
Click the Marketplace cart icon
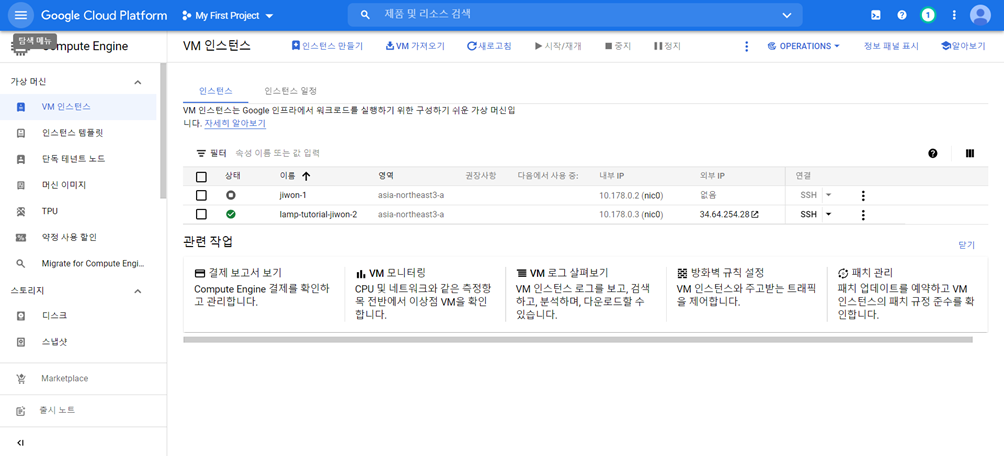20,379
